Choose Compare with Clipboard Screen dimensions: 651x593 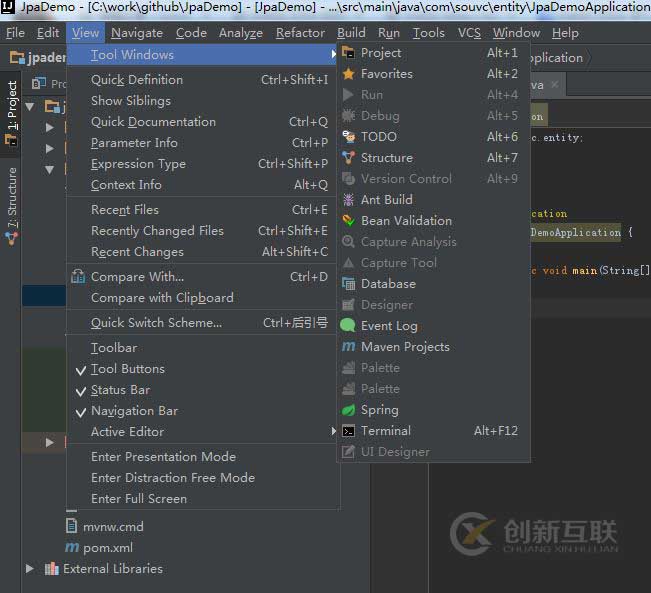[x=203, y=298]
